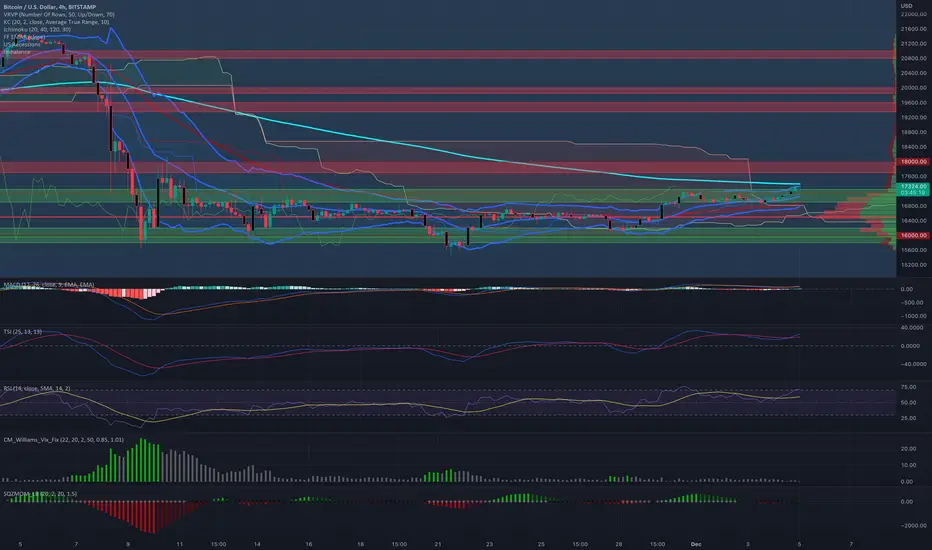The height and width of the screenshot is (550, 932).
Task: Click the 19200.00 price axis label
Action: pos(914,118)
